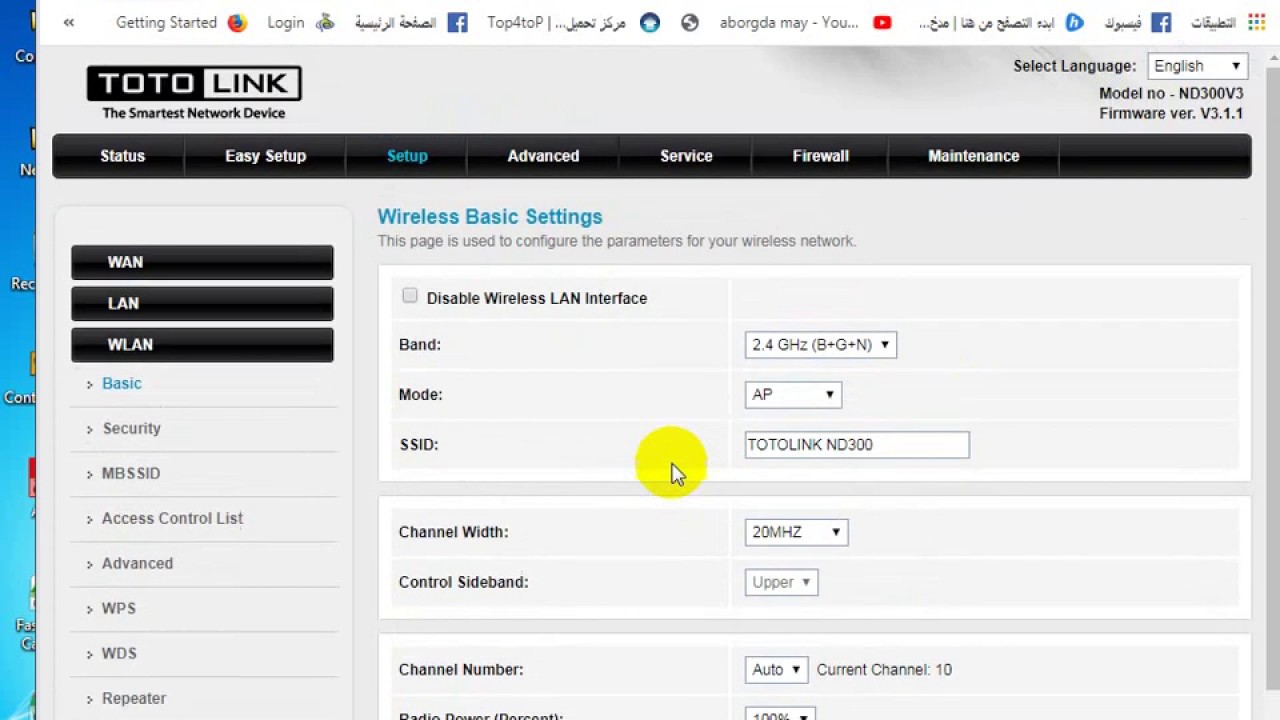The width and height of the screenshot is (1280, 720).
Task: Open WPS settings link
Action: [119, 609]
